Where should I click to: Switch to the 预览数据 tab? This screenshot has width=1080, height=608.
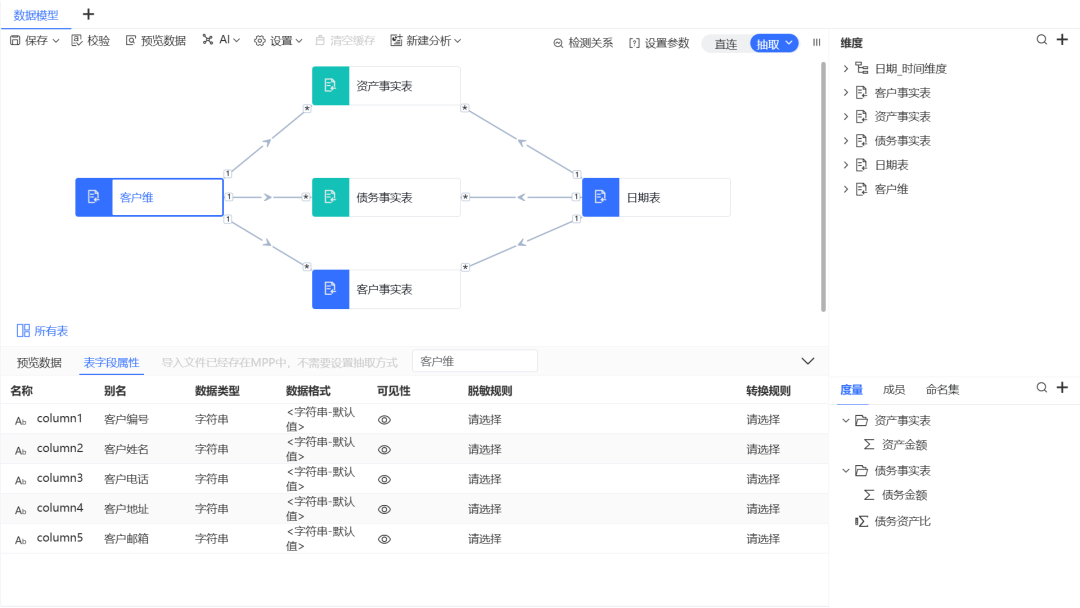[x=39, y=361]
